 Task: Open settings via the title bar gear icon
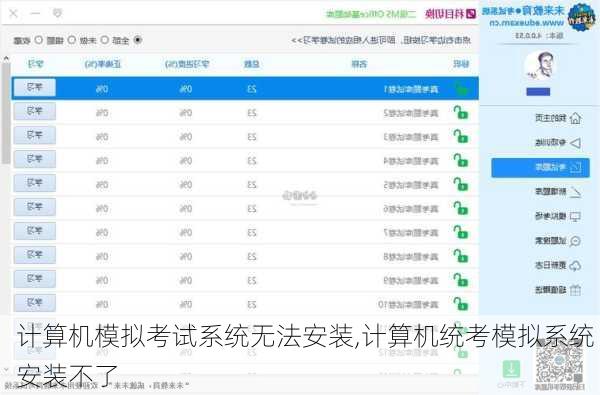tap(57, 14)
